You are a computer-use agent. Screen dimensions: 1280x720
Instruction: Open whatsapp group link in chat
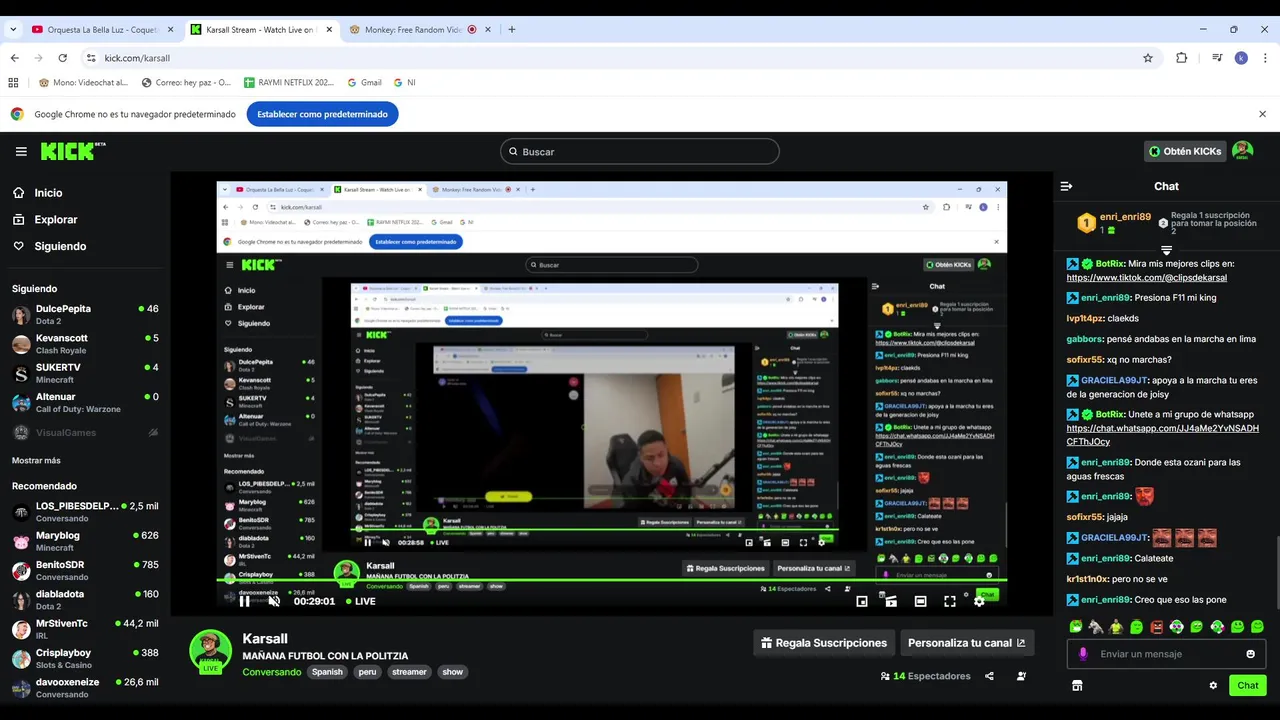[x=1162, y=435]
